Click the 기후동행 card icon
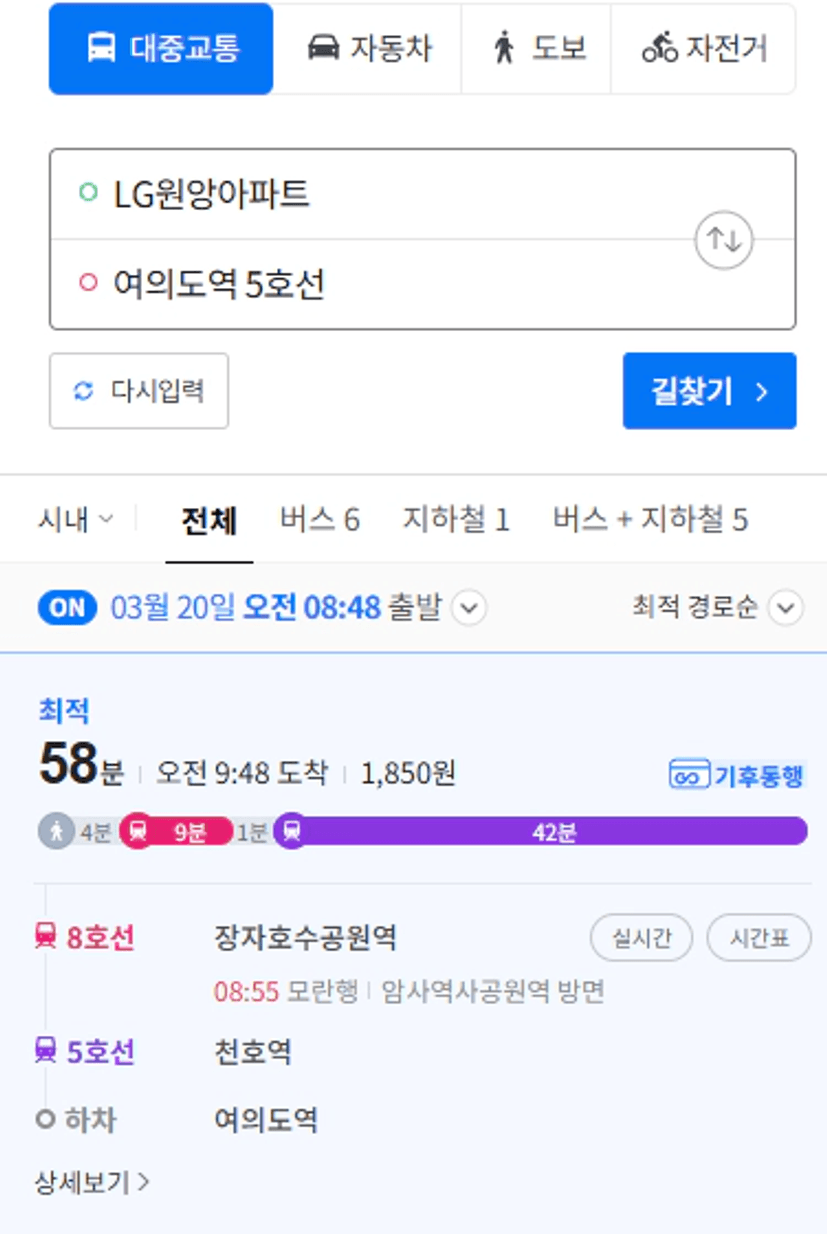The image size is (827, 1234). tap(689, 775)
